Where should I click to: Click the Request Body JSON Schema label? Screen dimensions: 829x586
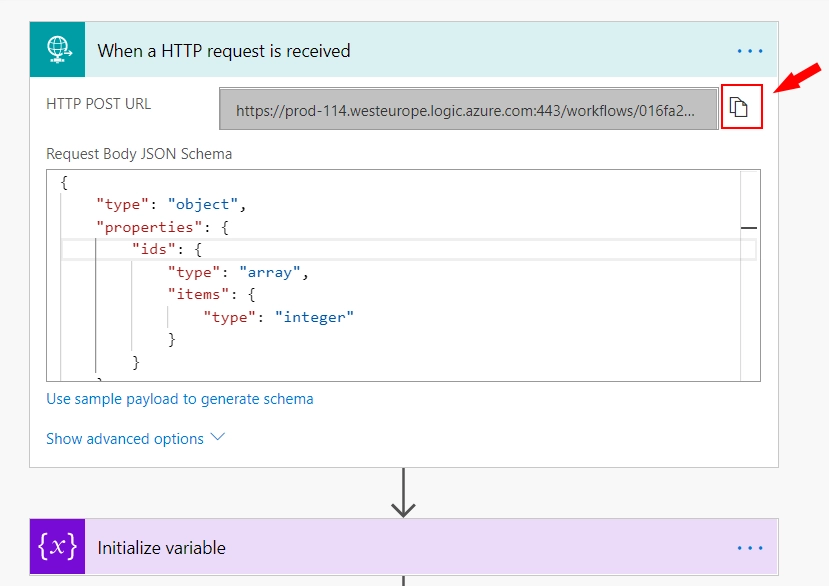click(x=139, y=154)
